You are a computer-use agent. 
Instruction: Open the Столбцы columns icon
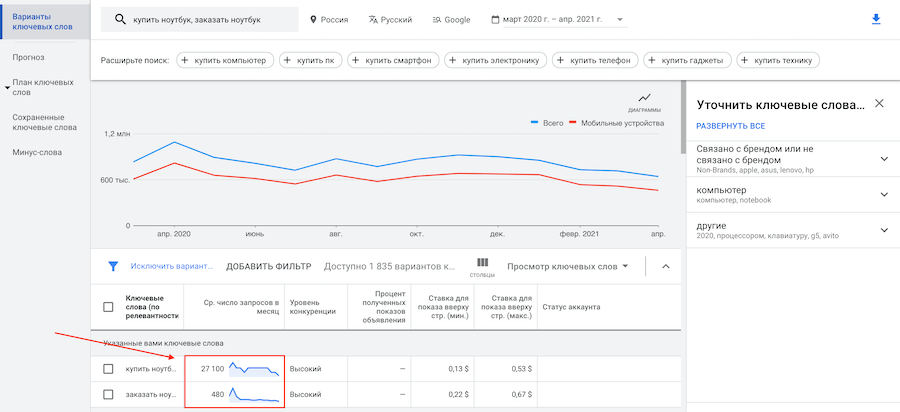482,265
